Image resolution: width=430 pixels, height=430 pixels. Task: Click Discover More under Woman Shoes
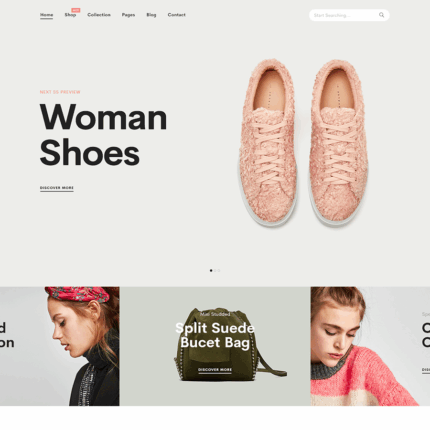(57, 188)
